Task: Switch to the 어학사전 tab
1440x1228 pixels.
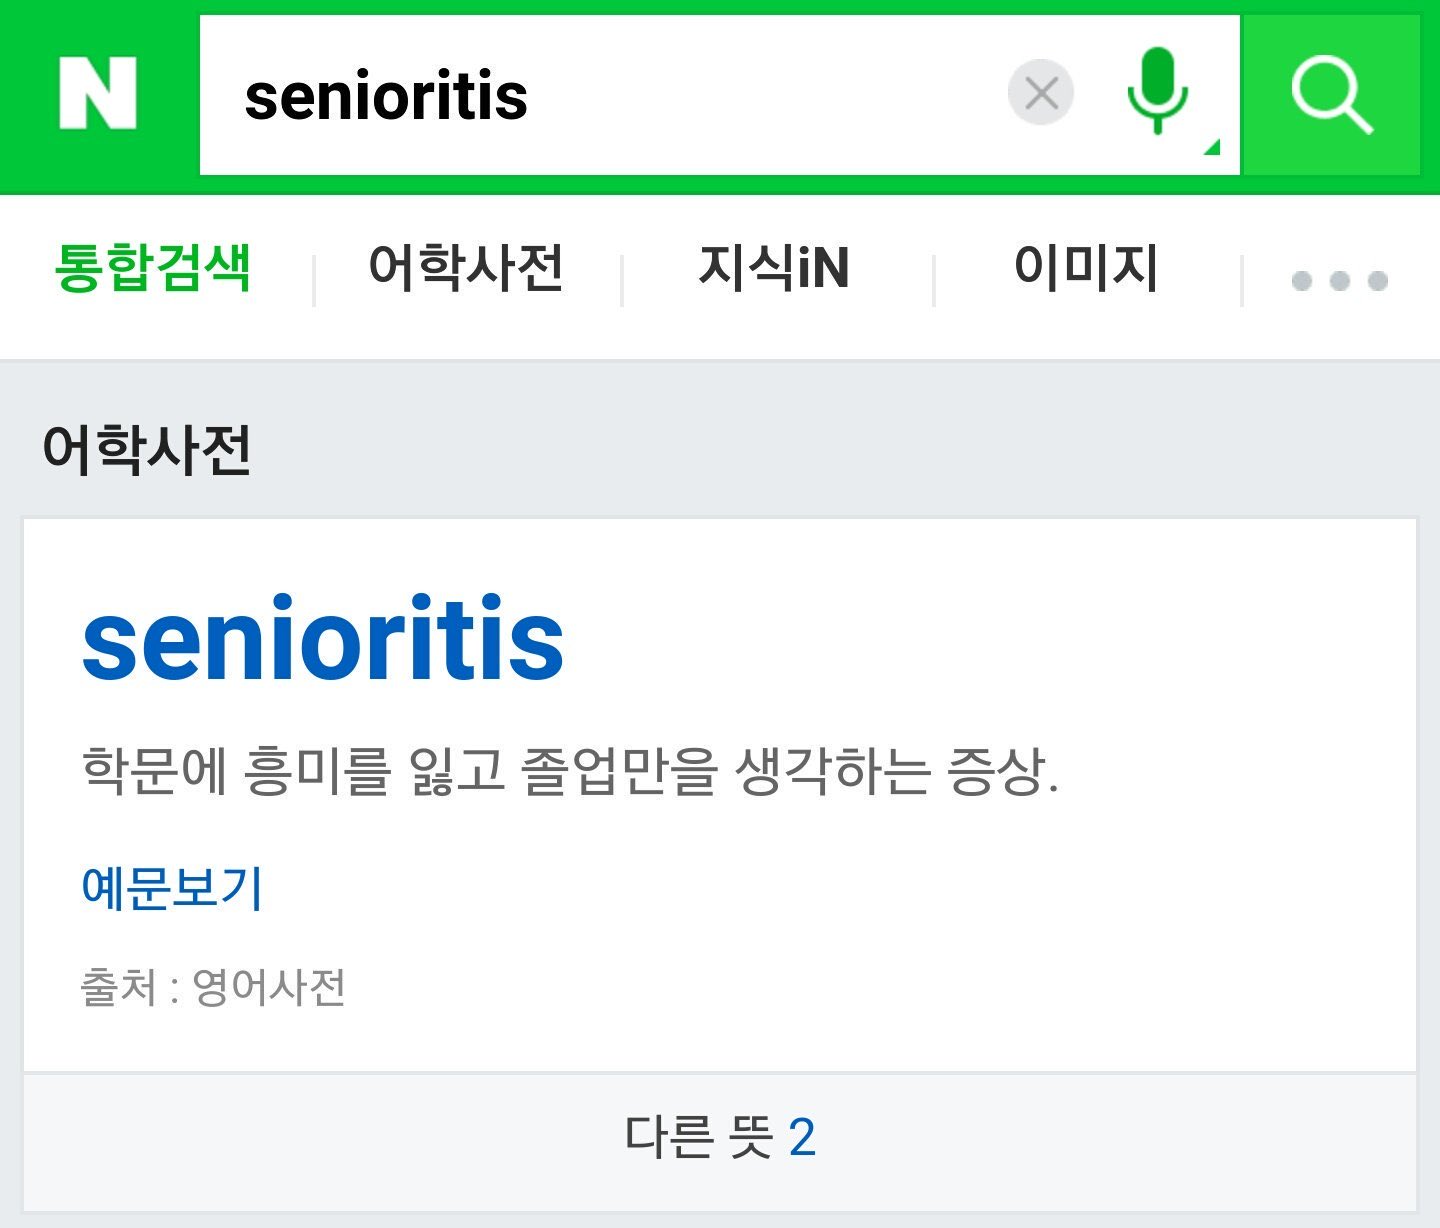Action: (x=466, y=268)
